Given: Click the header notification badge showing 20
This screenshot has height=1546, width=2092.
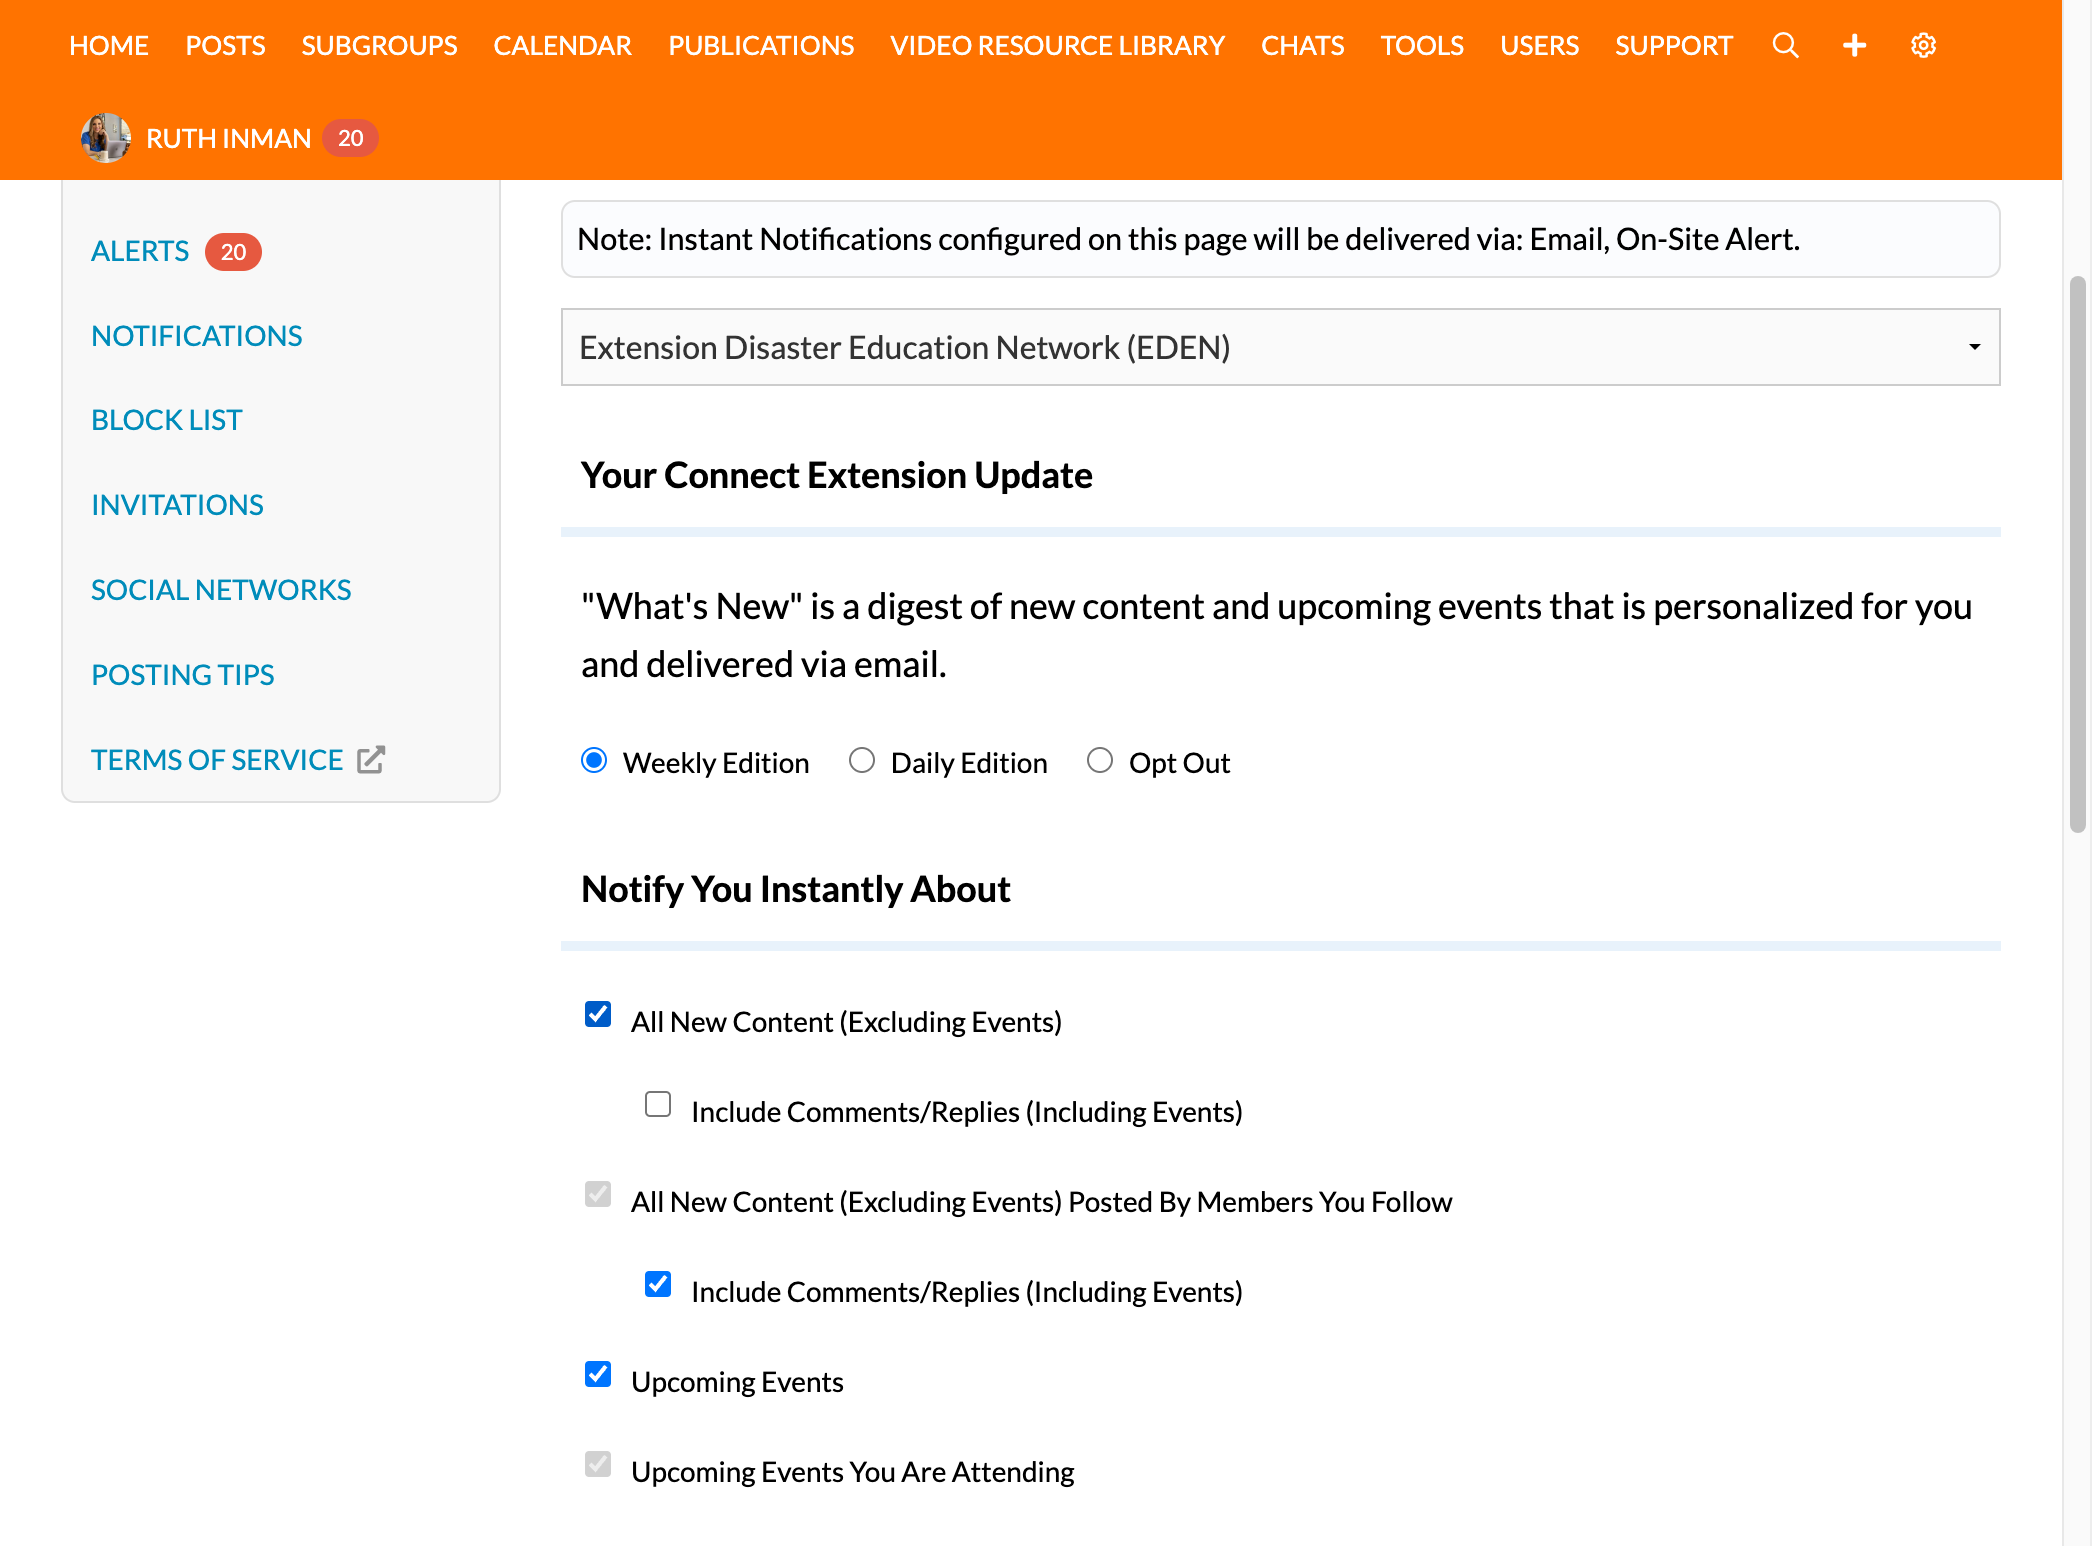Looking at the screenshot, I should coord(350,138).
